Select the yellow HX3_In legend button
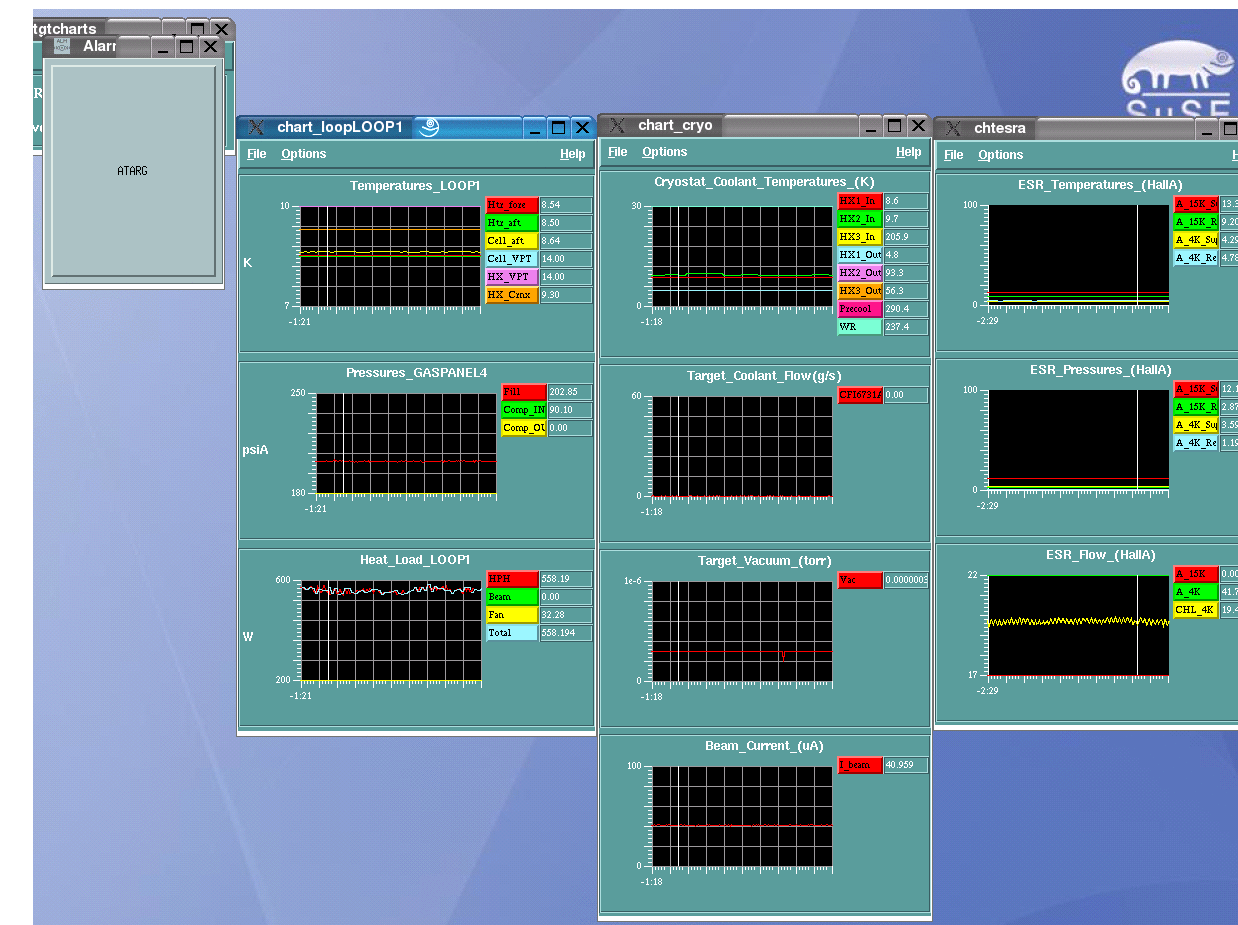1238x925 pixels. coord(860,237)
